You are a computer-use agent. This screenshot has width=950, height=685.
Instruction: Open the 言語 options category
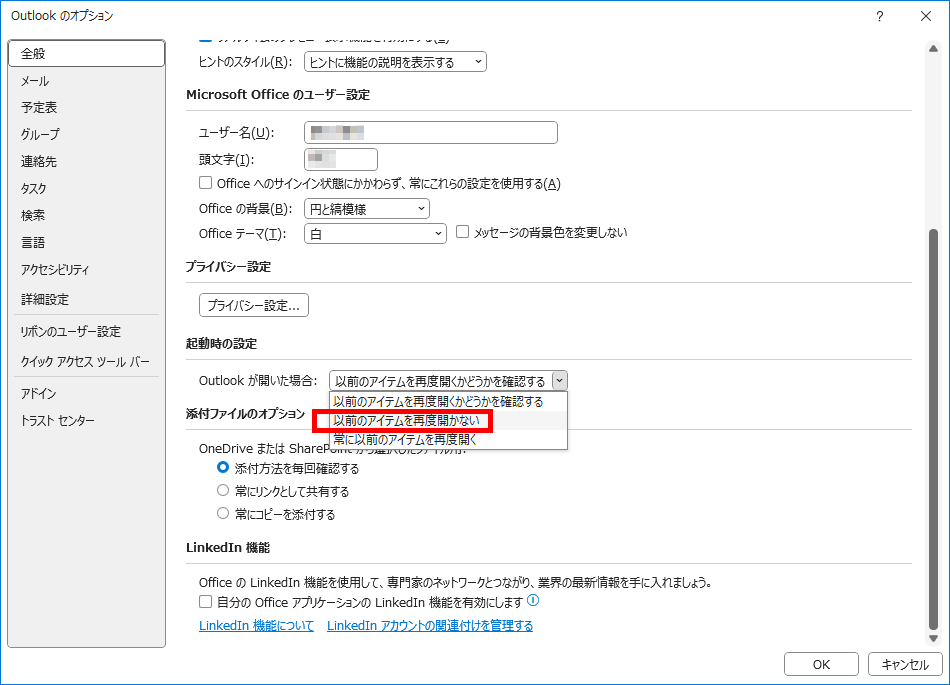coord(87,242)
